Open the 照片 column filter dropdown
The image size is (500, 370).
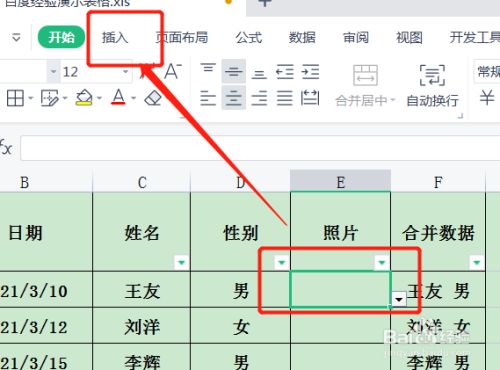pos(382,262)
